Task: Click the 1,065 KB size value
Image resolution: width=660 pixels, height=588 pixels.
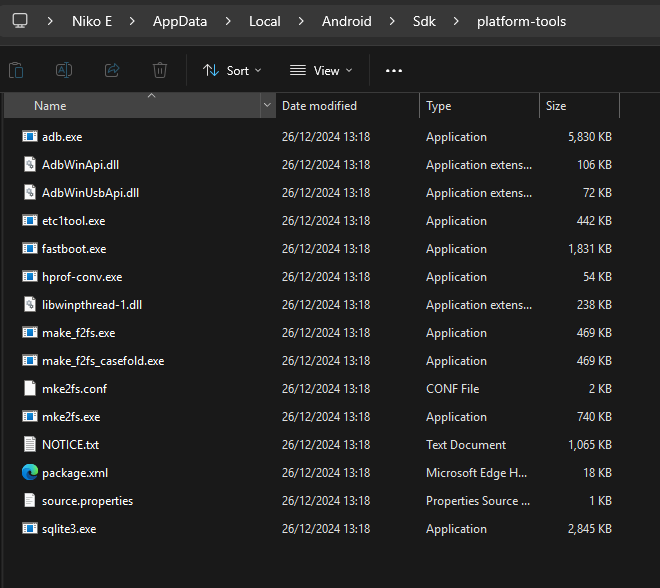Action: coord(589,445)
